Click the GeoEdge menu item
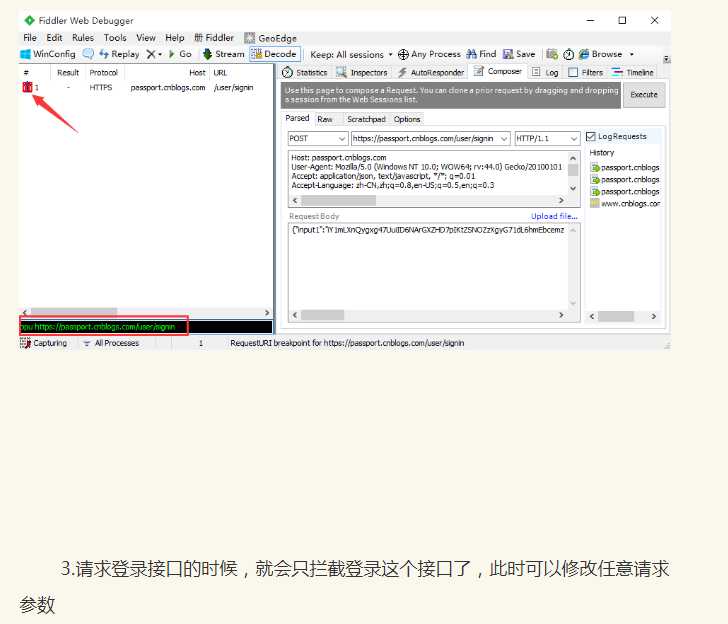Image resolution: width=728 pixels, height=624 pixels. pos(271,38)
